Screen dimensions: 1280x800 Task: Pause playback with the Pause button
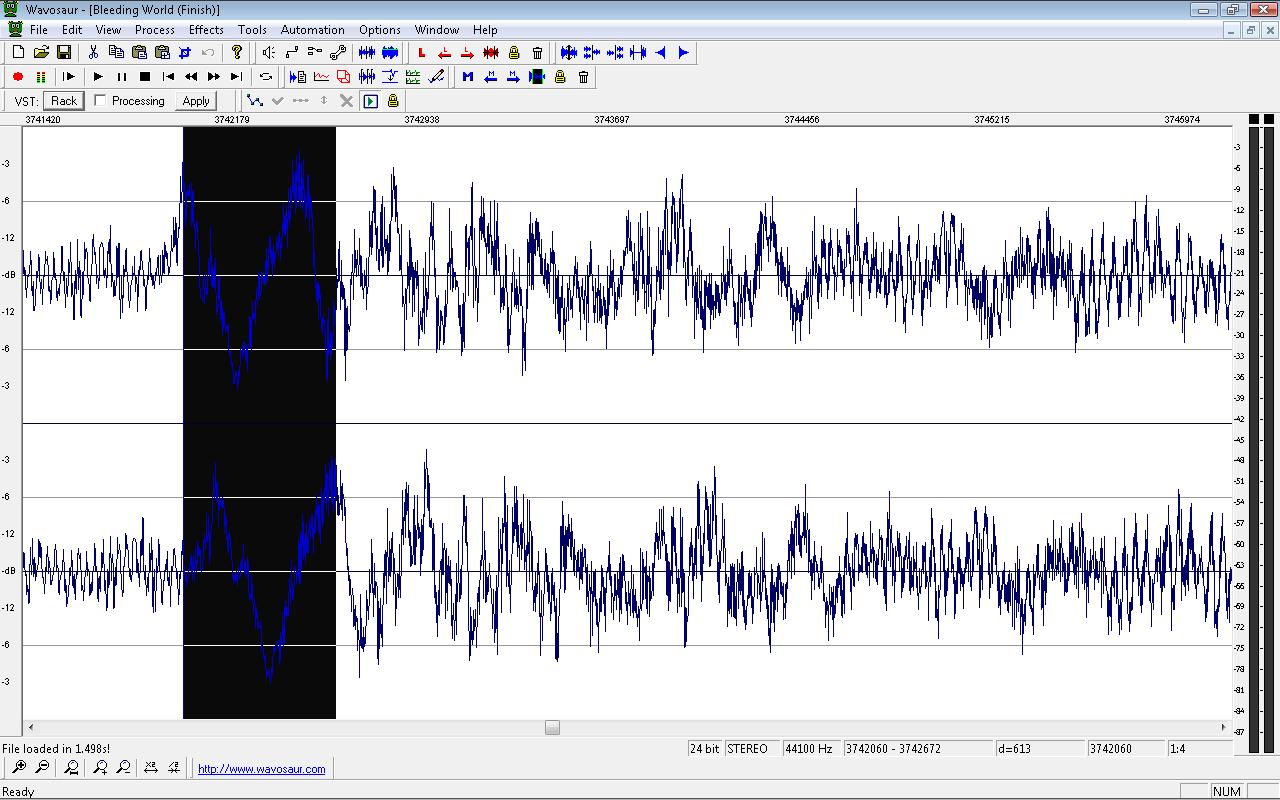tap(121, 77)
